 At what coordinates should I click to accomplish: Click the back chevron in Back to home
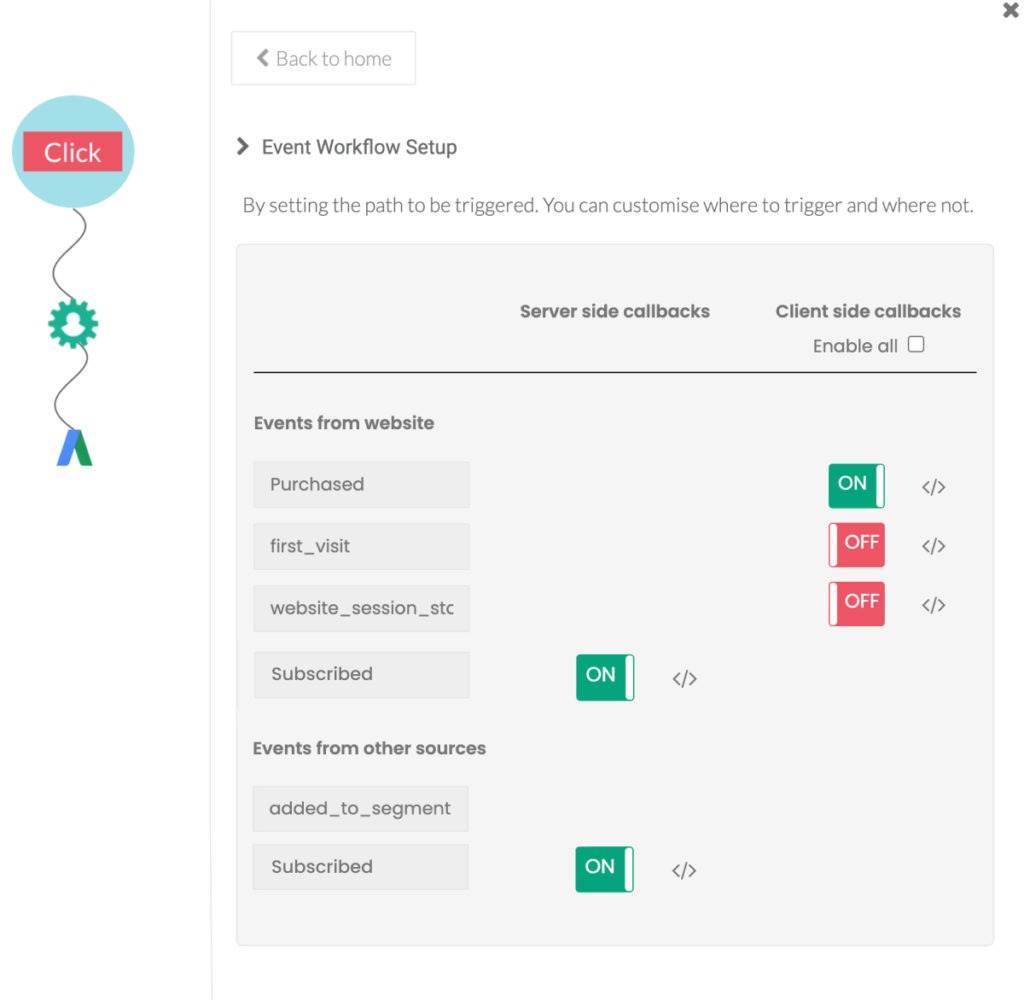[x=262, y=58]
